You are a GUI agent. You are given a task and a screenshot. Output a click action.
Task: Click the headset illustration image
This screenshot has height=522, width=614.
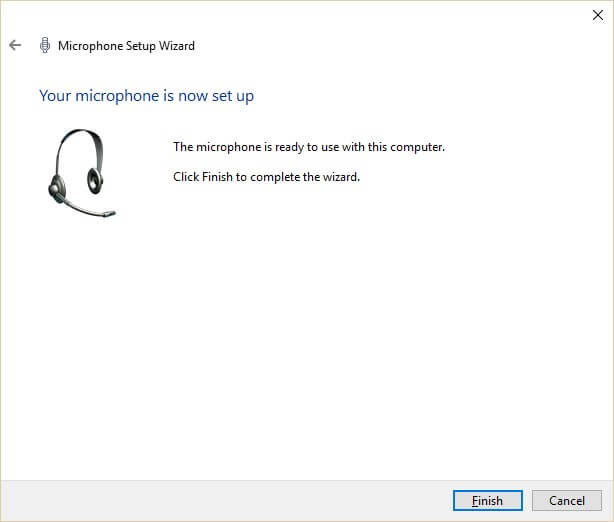(82, 173)
